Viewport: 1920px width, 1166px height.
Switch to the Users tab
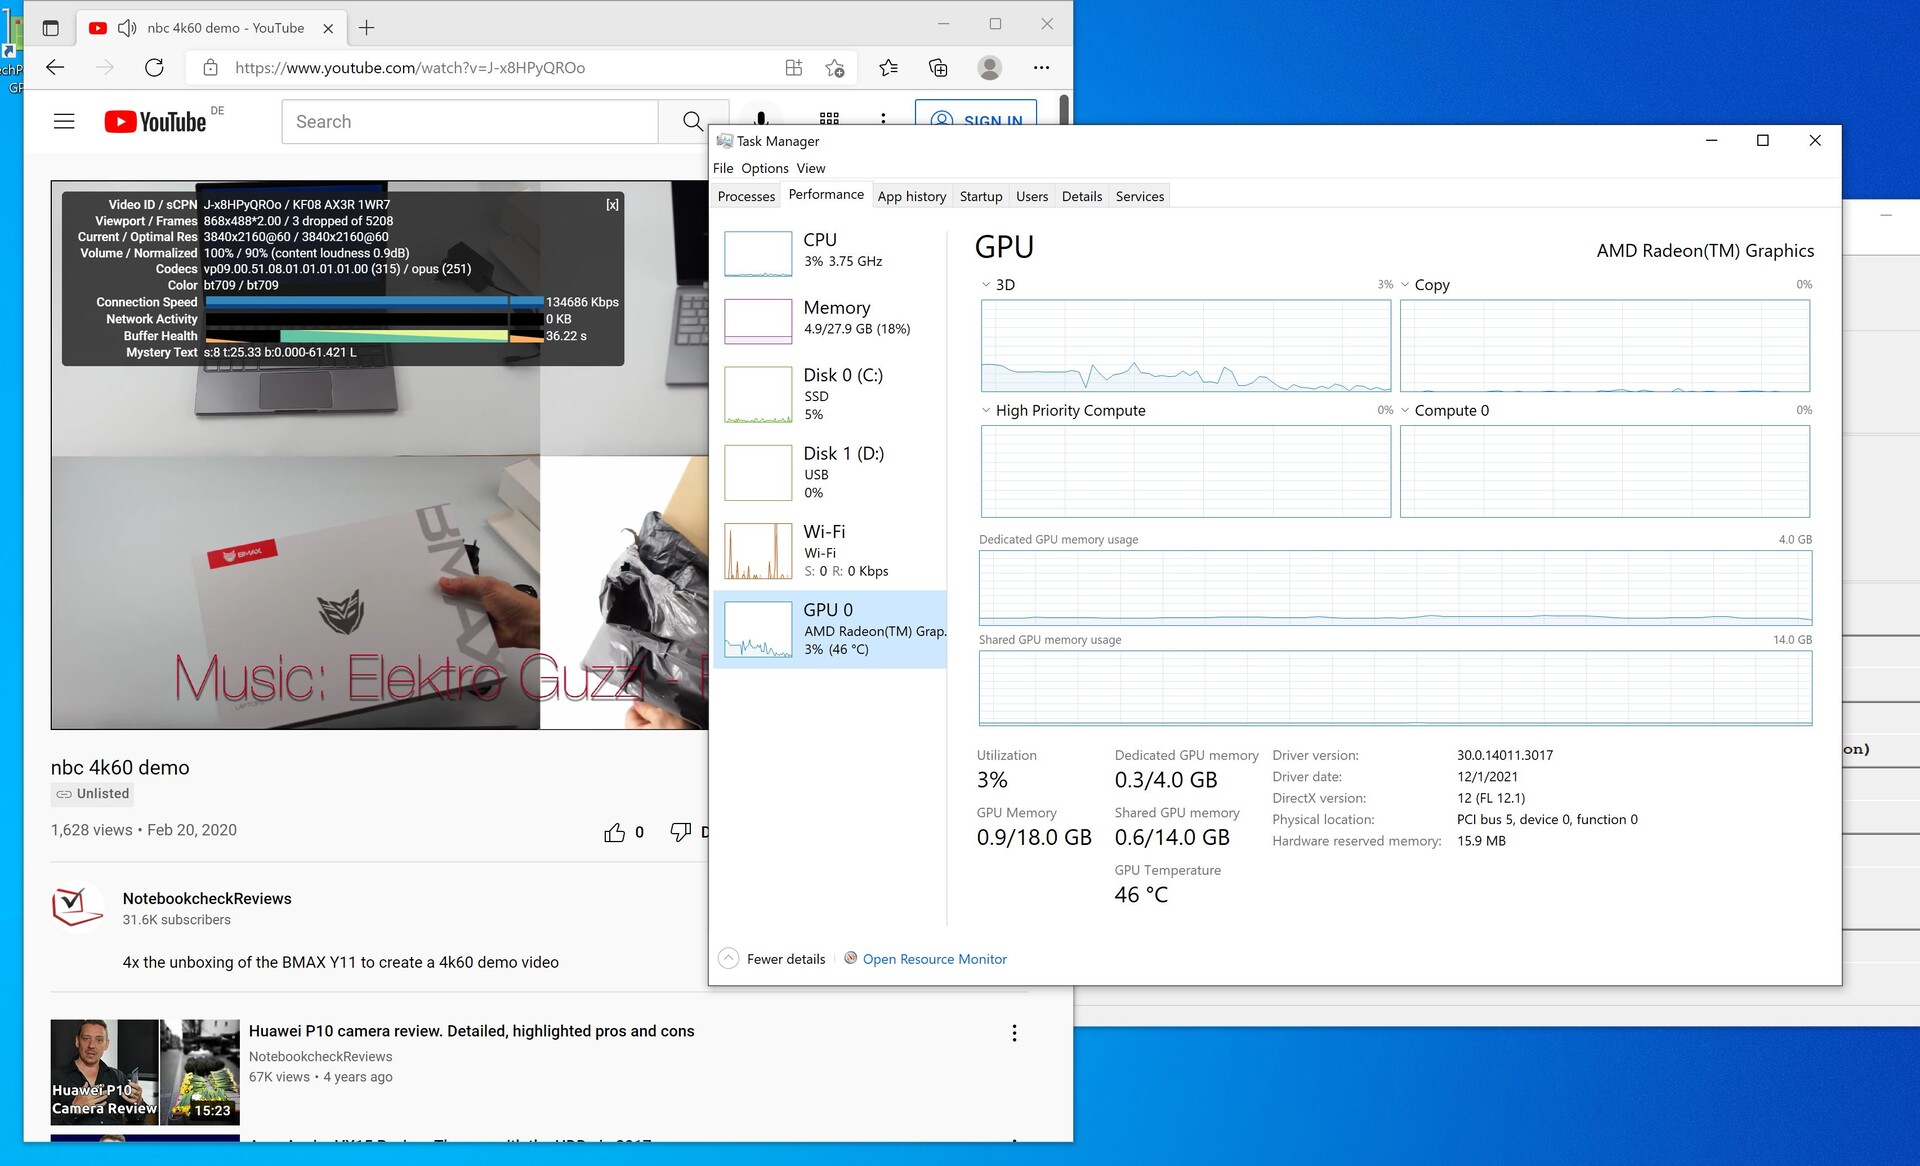[1032, 197]
